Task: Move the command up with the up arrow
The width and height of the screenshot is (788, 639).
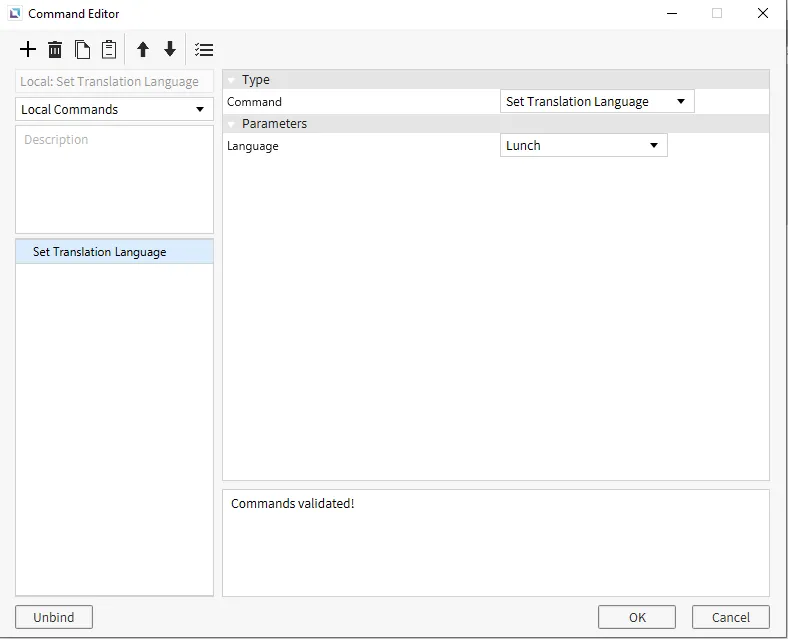Action: [143, 50]
